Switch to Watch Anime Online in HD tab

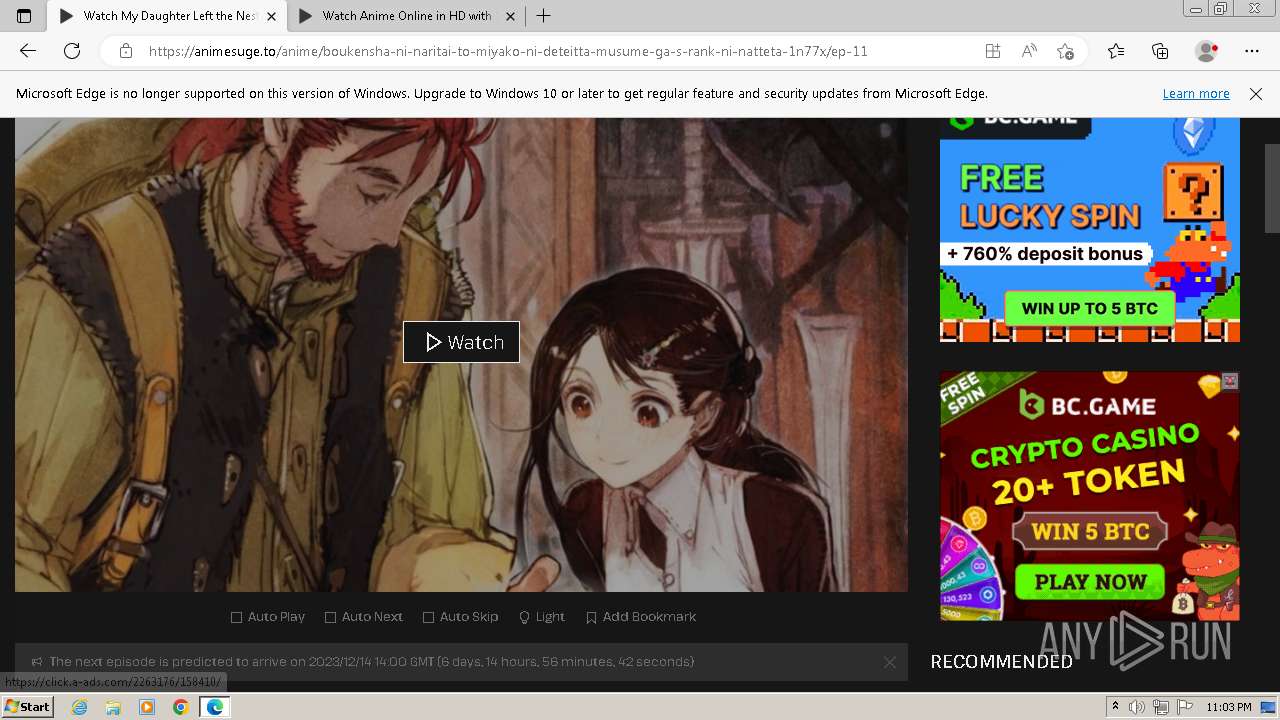(x=406, y=16)
